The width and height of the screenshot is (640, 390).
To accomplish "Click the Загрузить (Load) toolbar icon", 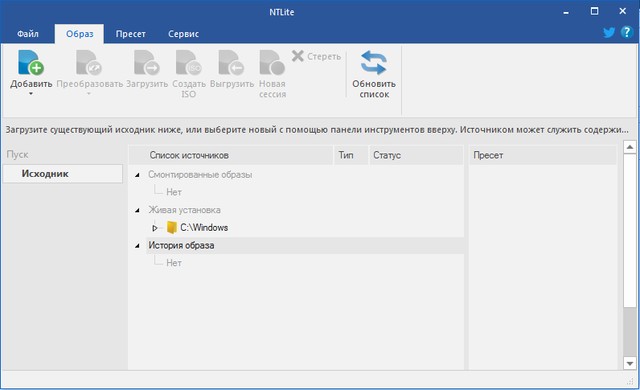I will (x=147, y=63).
